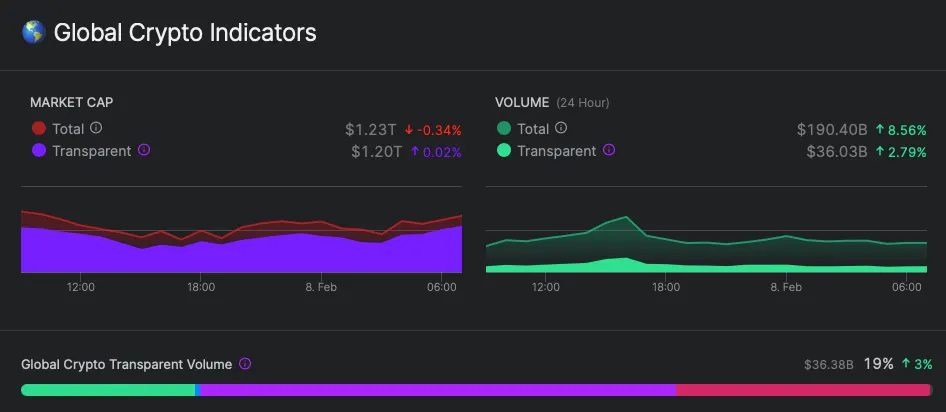
Task: Click the 8. Feb label on the market cap chart
Action: click(x=321, y=287)
